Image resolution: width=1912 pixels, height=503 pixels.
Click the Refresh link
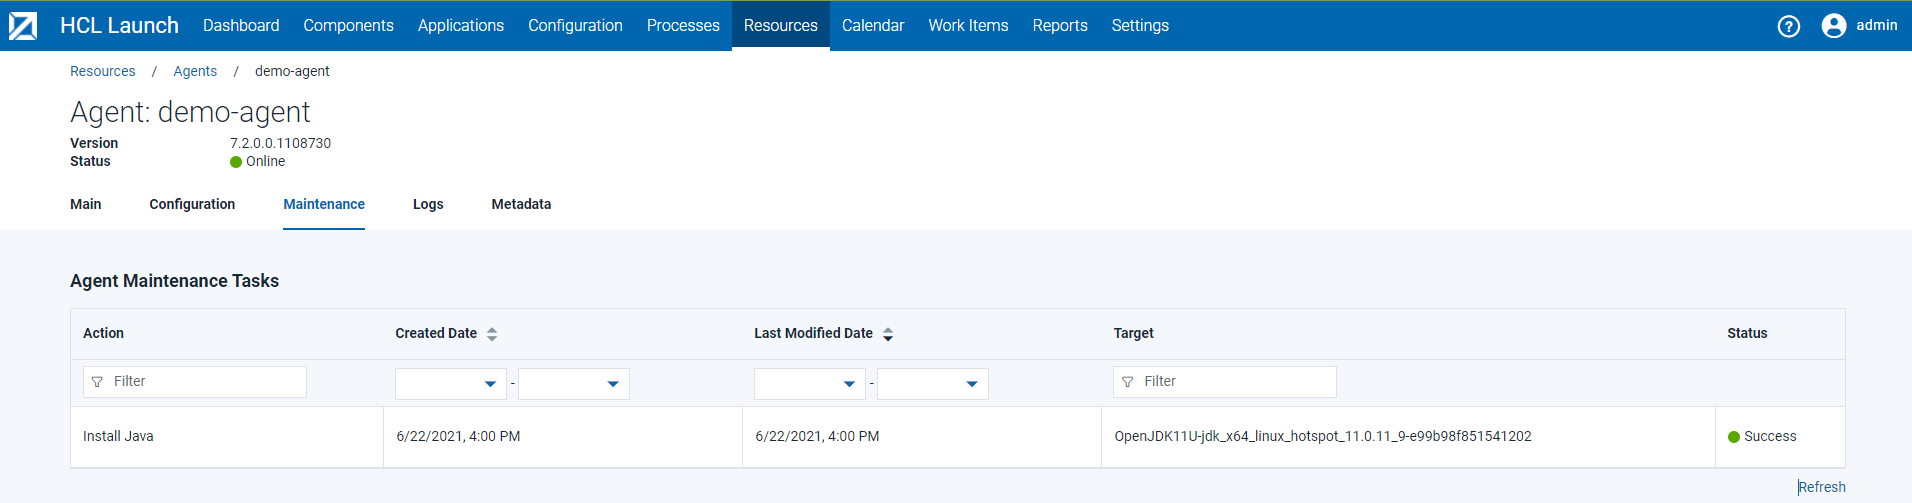1822,487
